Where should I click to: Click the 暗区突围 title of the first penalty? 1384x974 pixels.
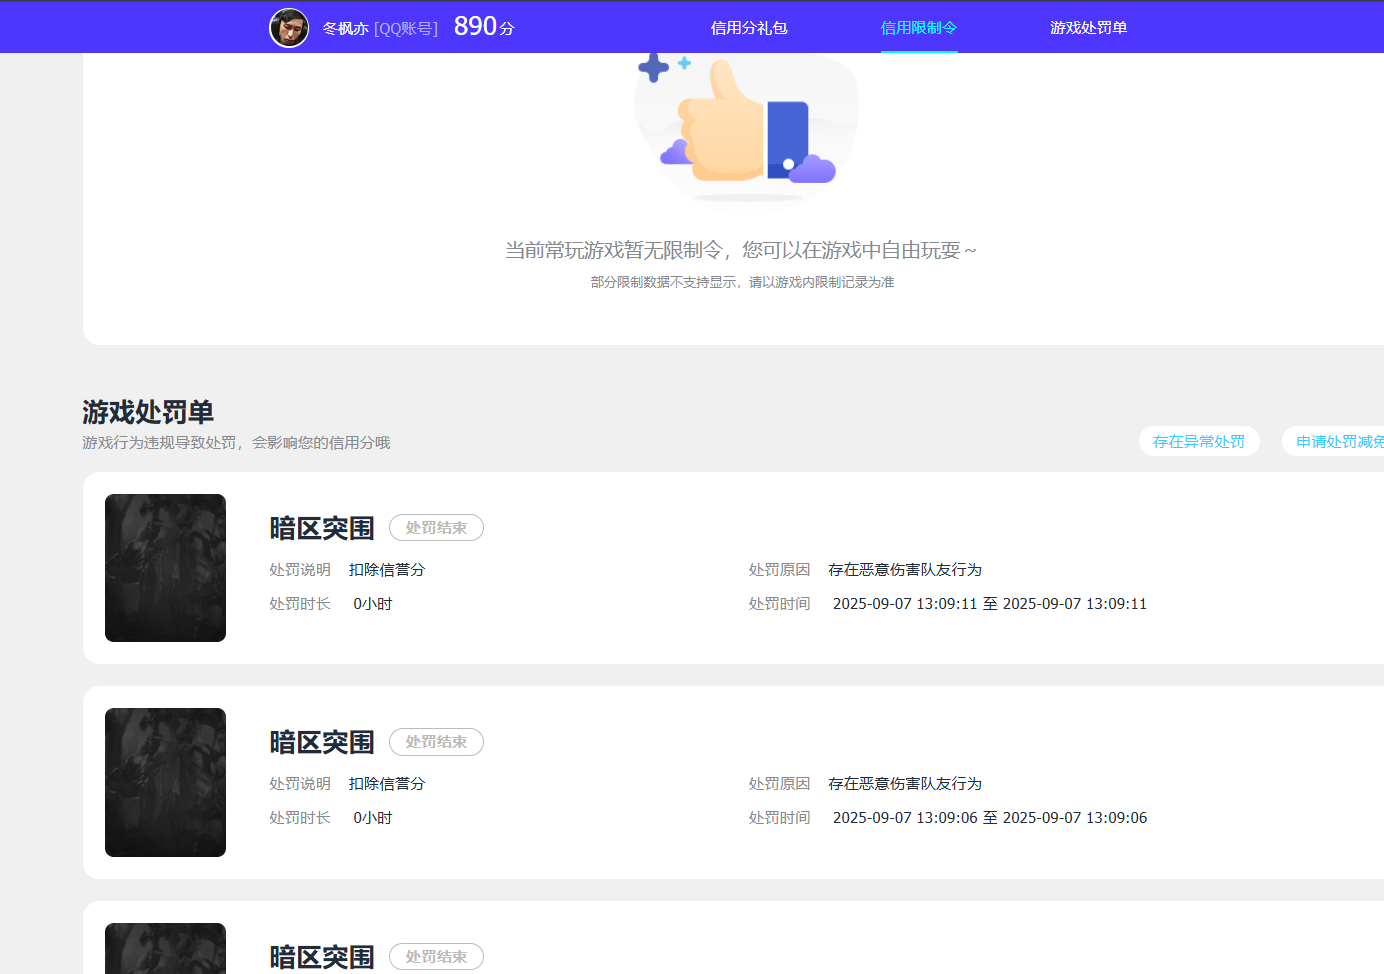click(321, 528)
